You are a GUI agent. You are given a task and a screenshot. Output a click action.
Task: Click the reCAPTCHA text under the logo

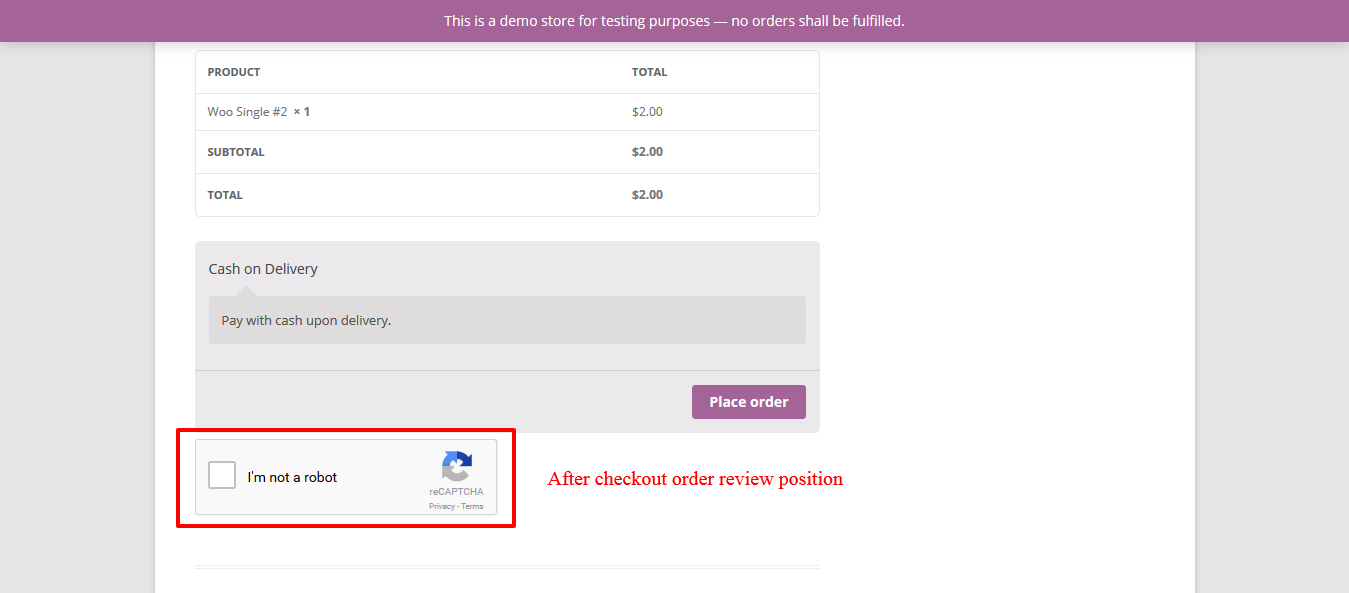click(456, 492)
